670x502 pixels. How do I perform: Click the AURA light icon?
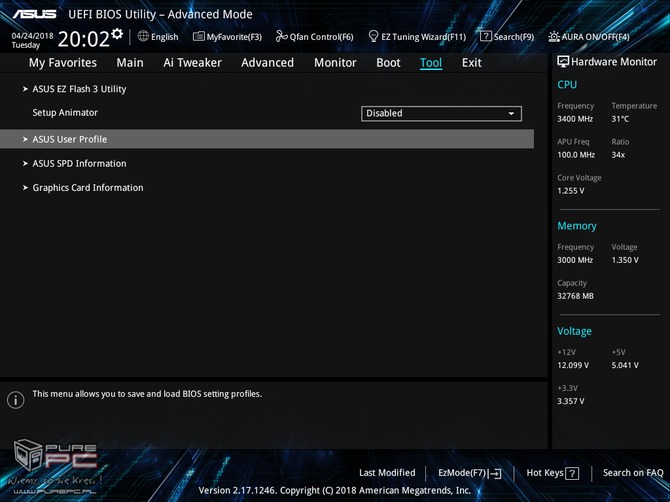554,37
